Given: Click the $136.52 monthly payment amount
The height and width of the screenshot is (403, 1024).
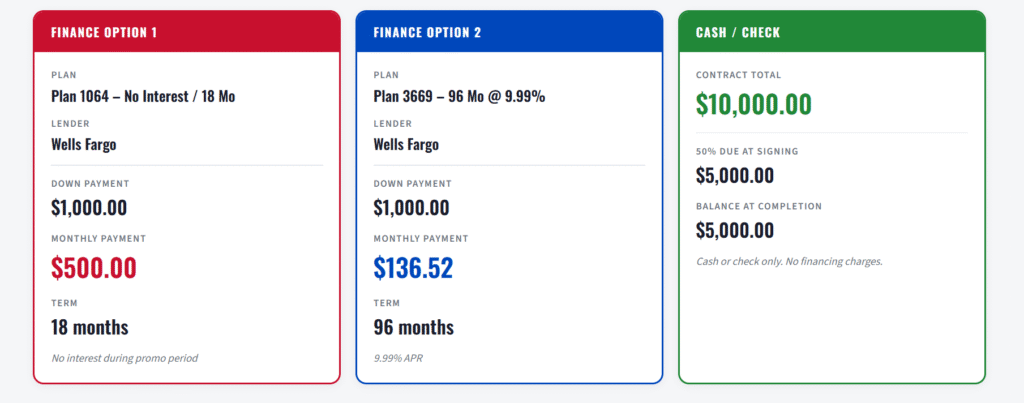Looking at the screenshot, I should pyautogui.click(x=413, y=267).
